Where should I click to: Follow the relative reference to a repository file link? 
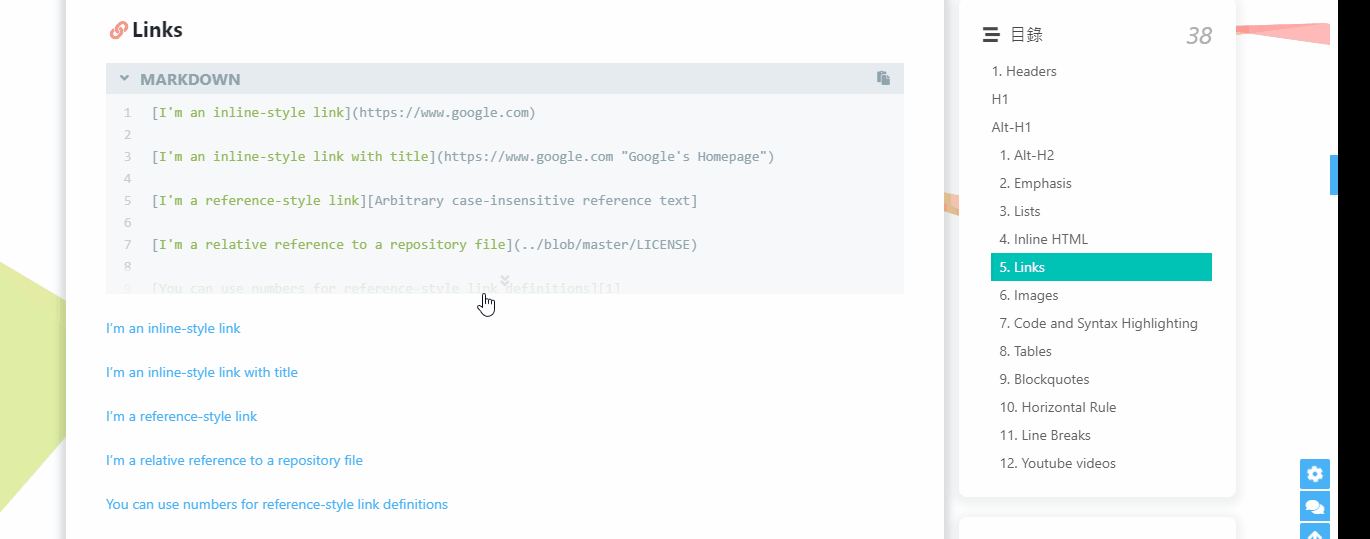[x=234, y=460]
